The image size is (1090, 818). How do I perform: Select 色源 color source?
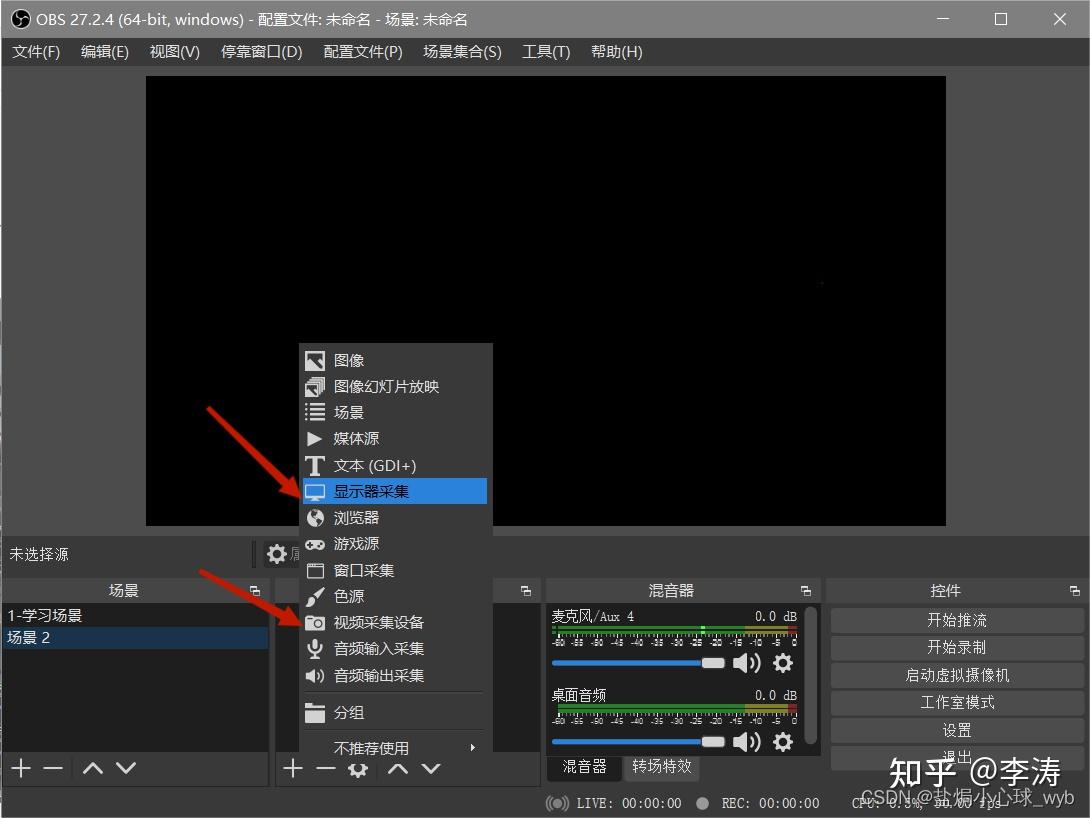395,596
